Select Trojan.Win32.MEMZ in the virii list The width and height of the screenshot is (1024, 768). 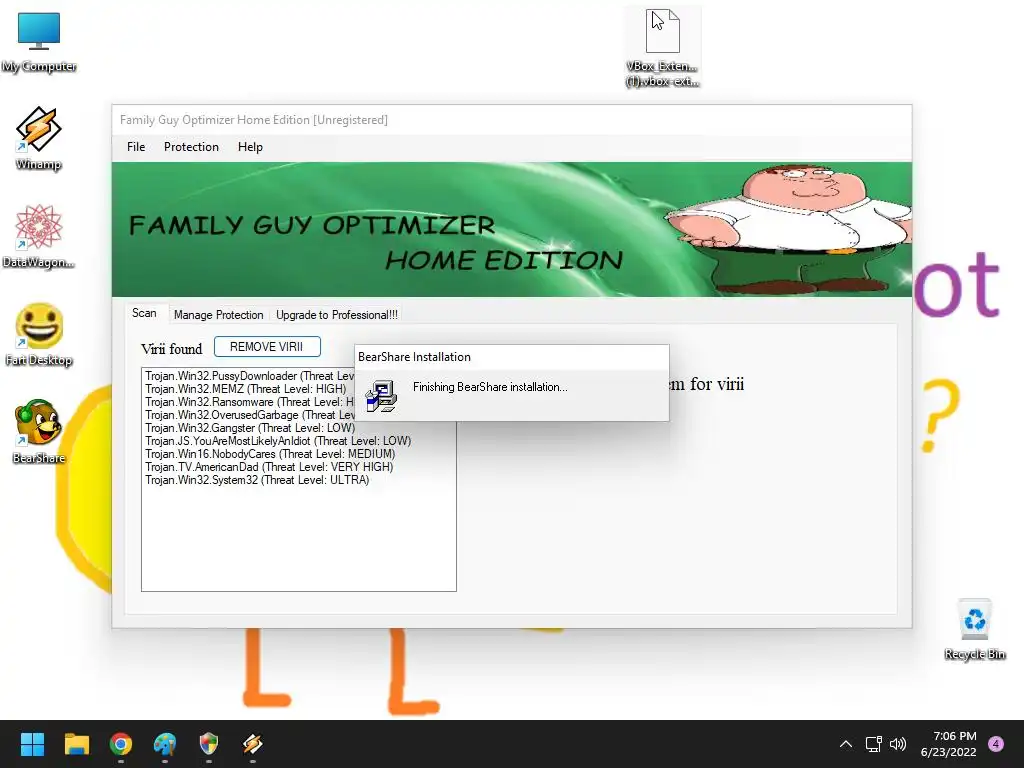click(x=246, y=389)
